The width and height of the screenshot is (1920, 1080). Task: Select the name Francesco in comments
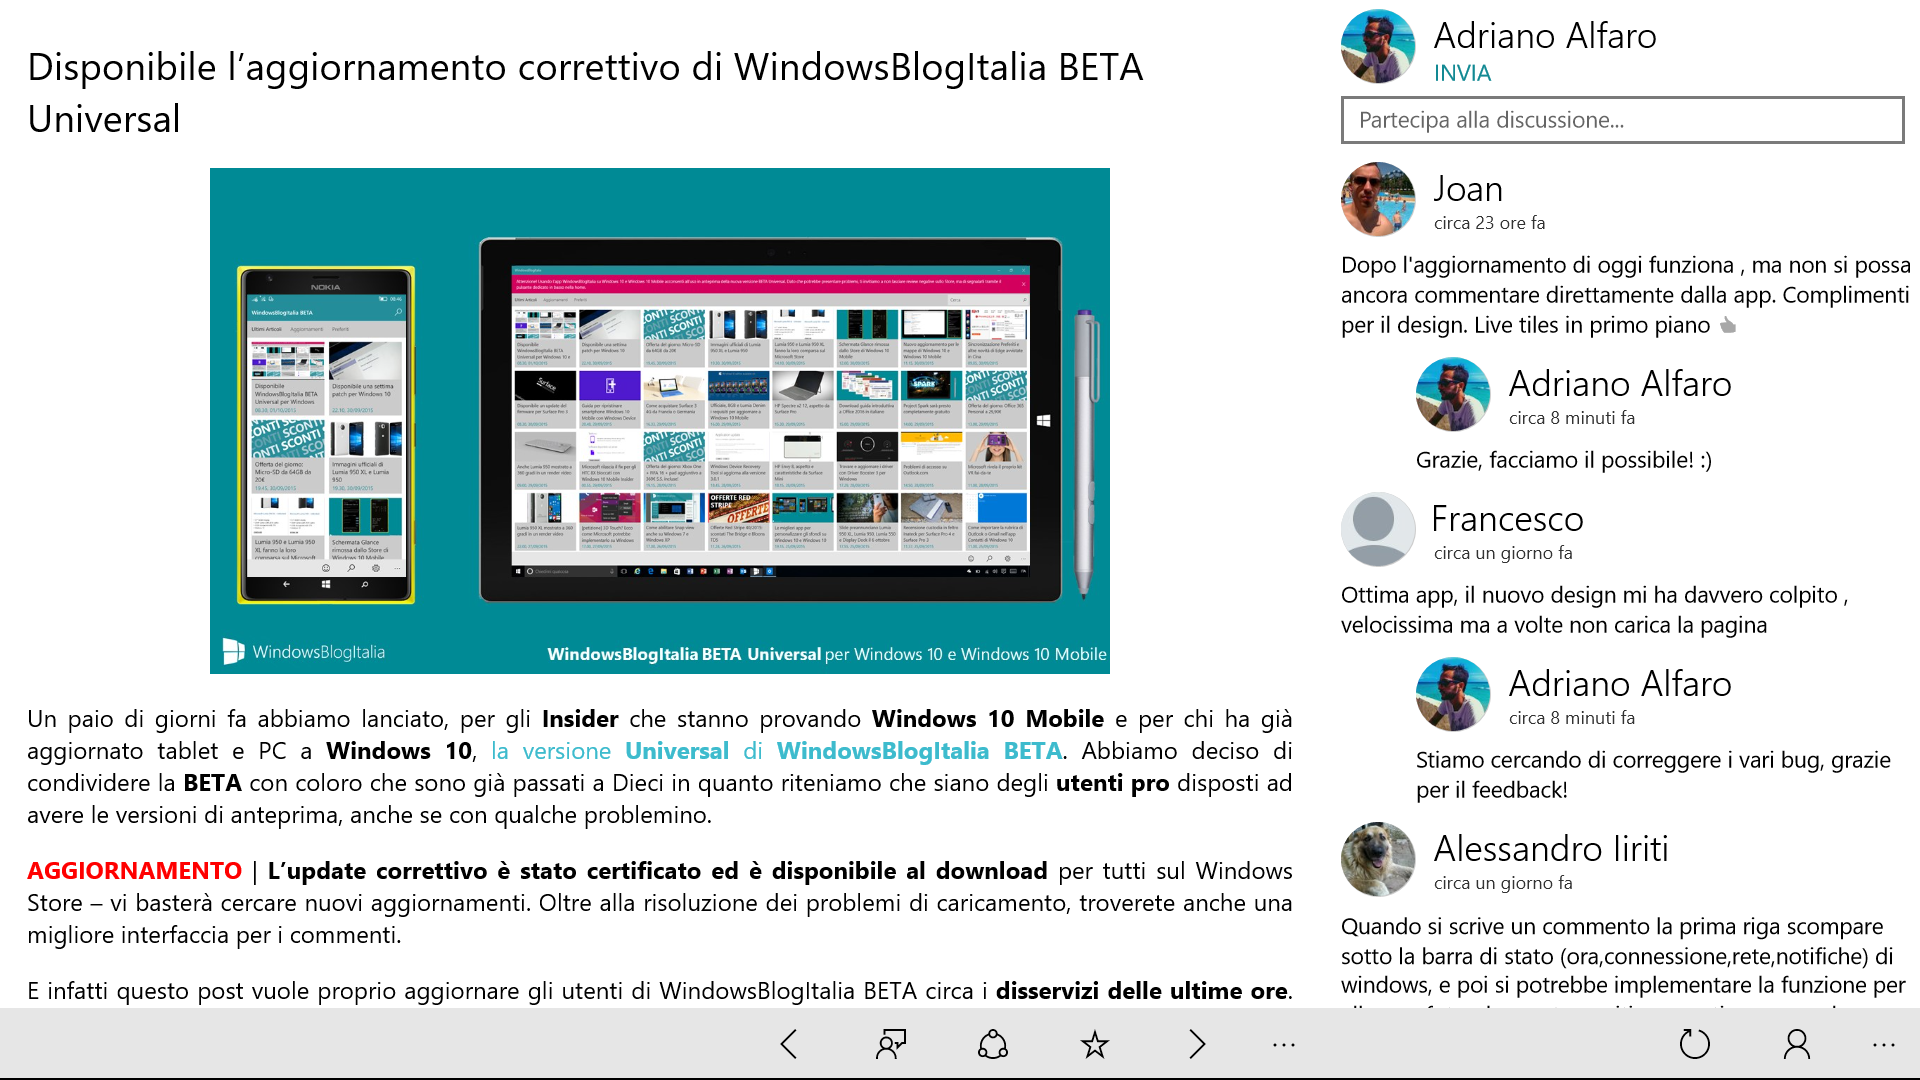(1508, 519)
